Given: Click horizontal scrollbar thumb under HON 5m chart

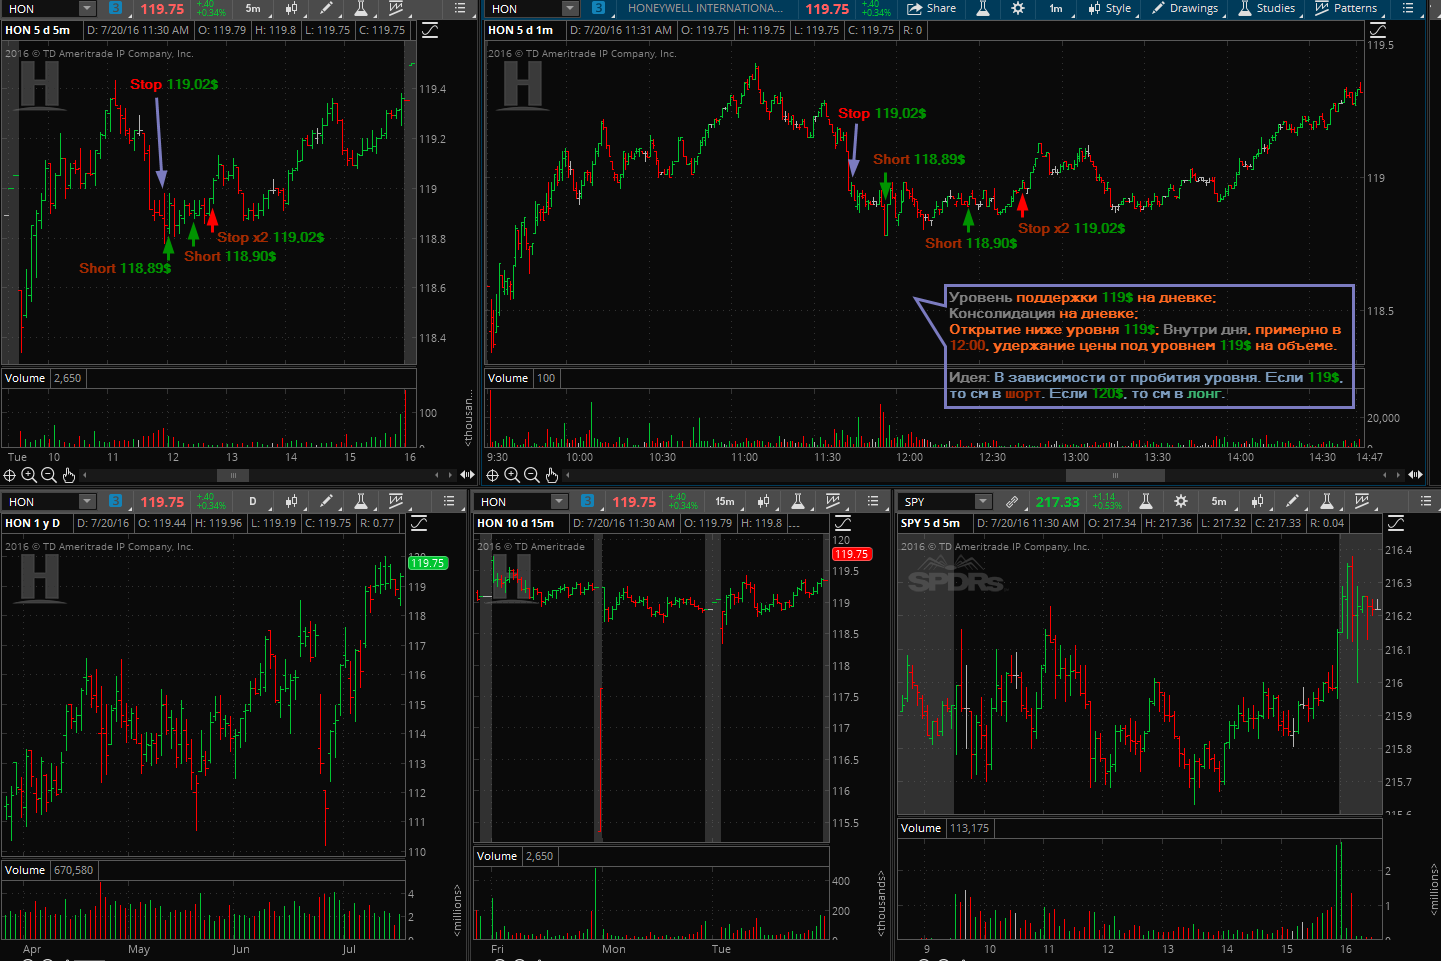Looking at the screenshot, I should click(233, 475).
